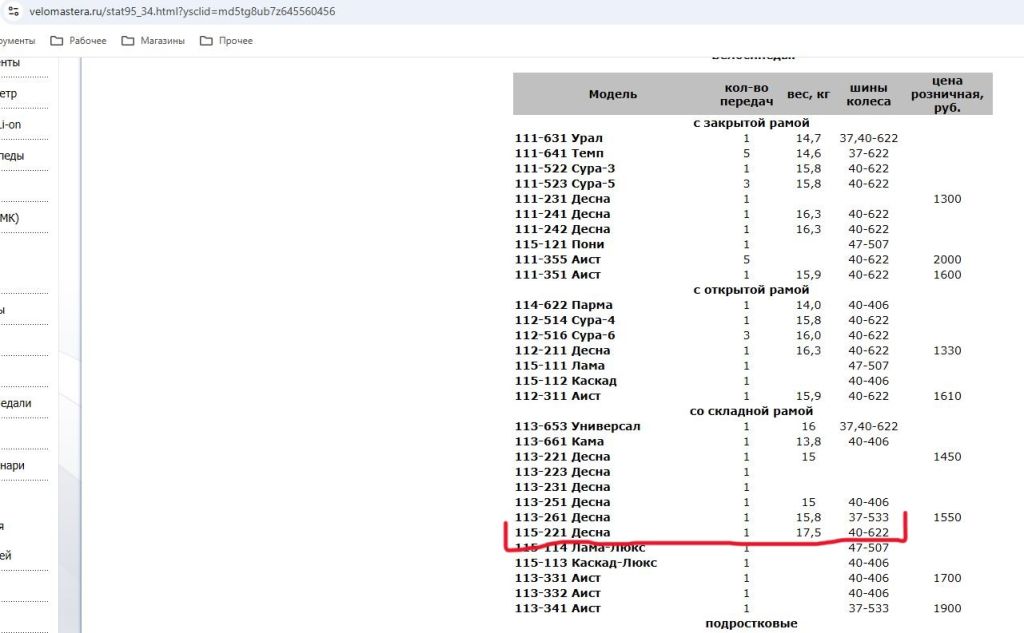This screenshot has height=633, width=1024.
Task: Open the sidebar link ending in 'етр'
Action: point(8,94)
